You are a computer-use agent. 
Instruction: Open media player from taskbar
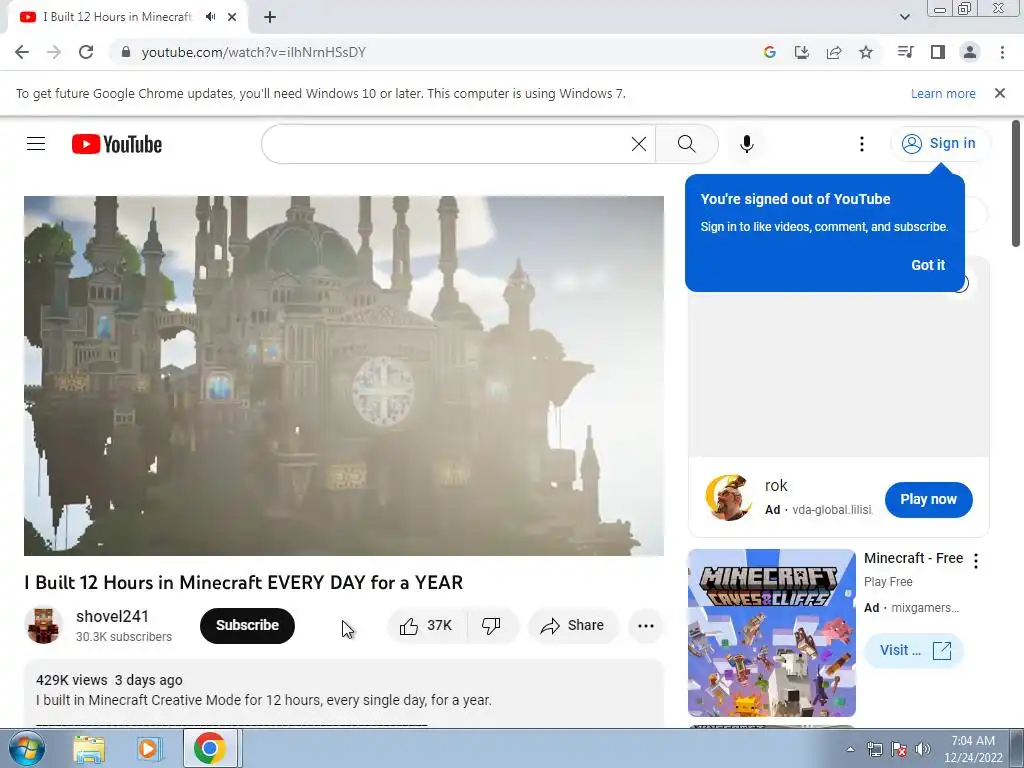(150, 748)
